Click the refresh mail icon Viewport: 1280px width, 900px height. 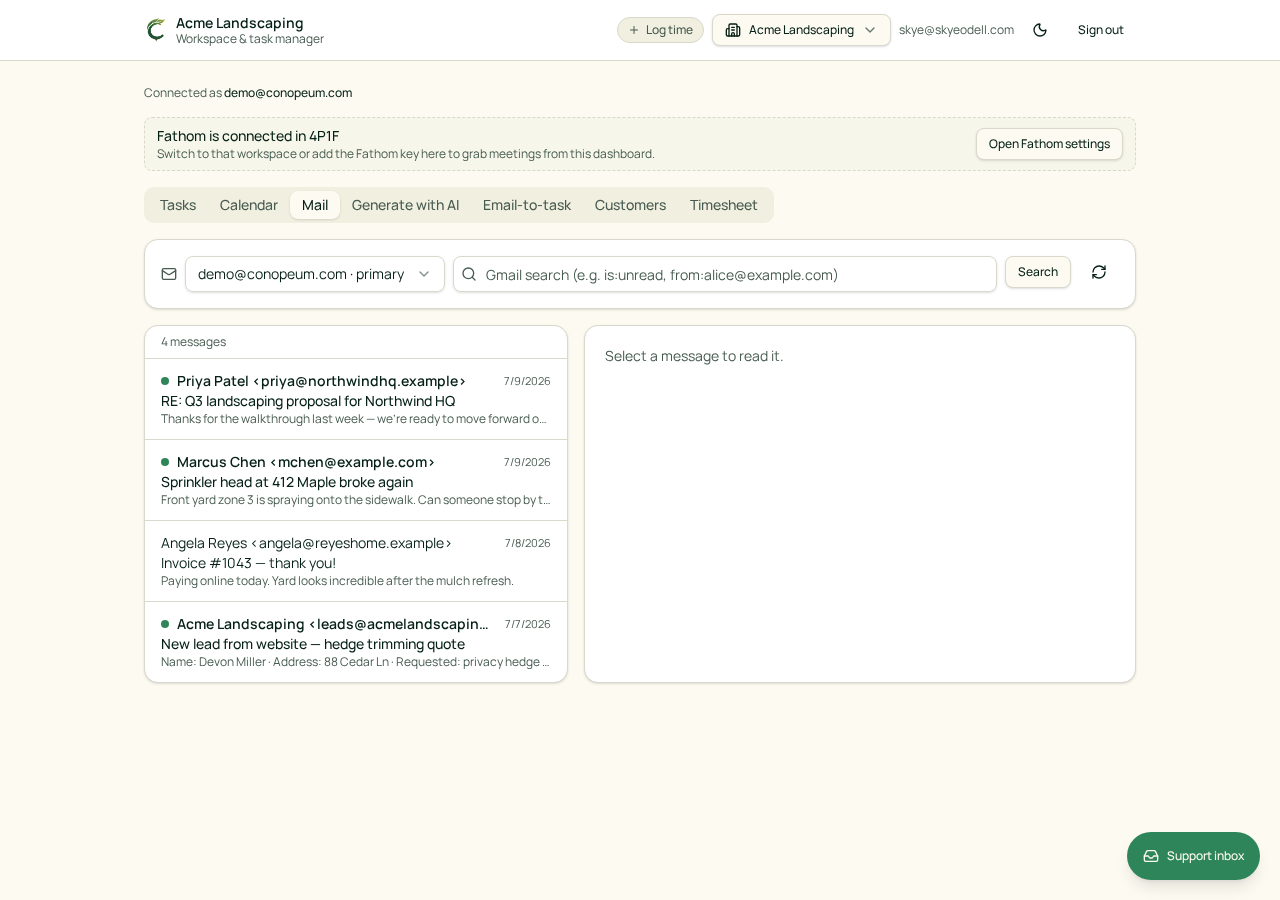point(1099,272)
